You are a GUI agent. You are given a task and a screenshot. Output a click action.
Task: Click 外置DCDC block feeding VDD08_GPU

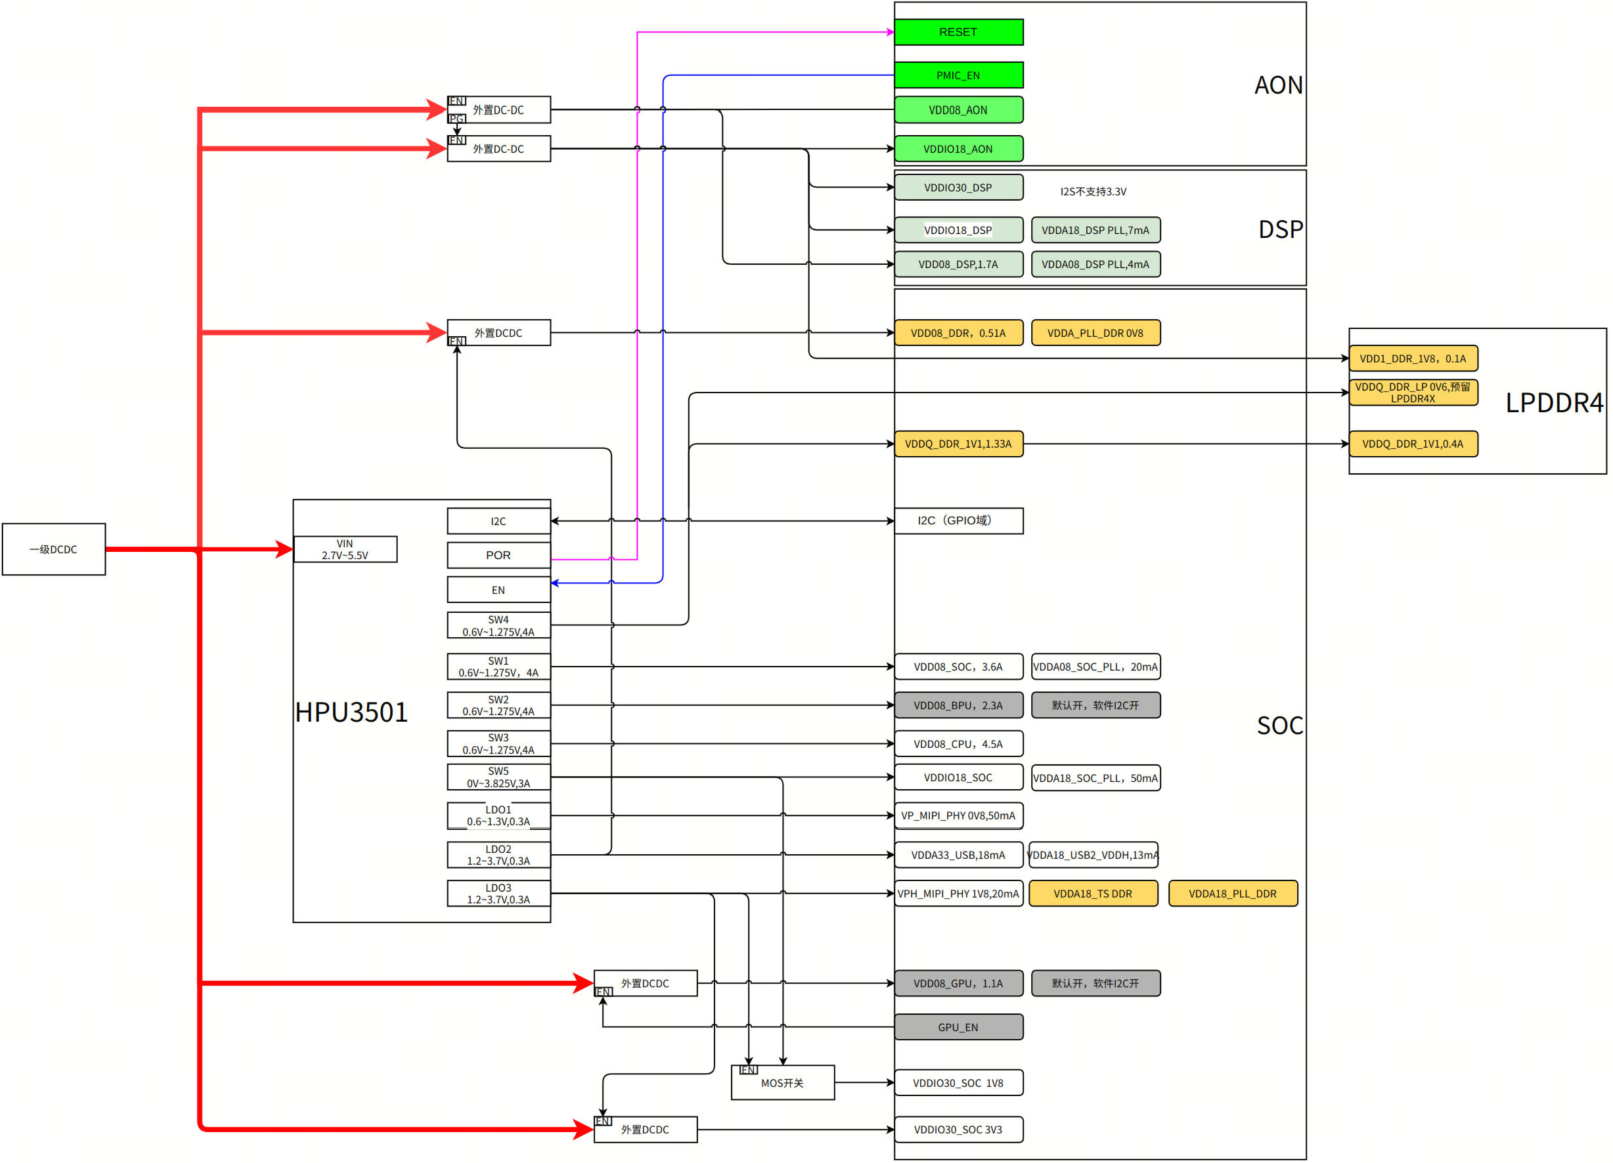[645, 984]
